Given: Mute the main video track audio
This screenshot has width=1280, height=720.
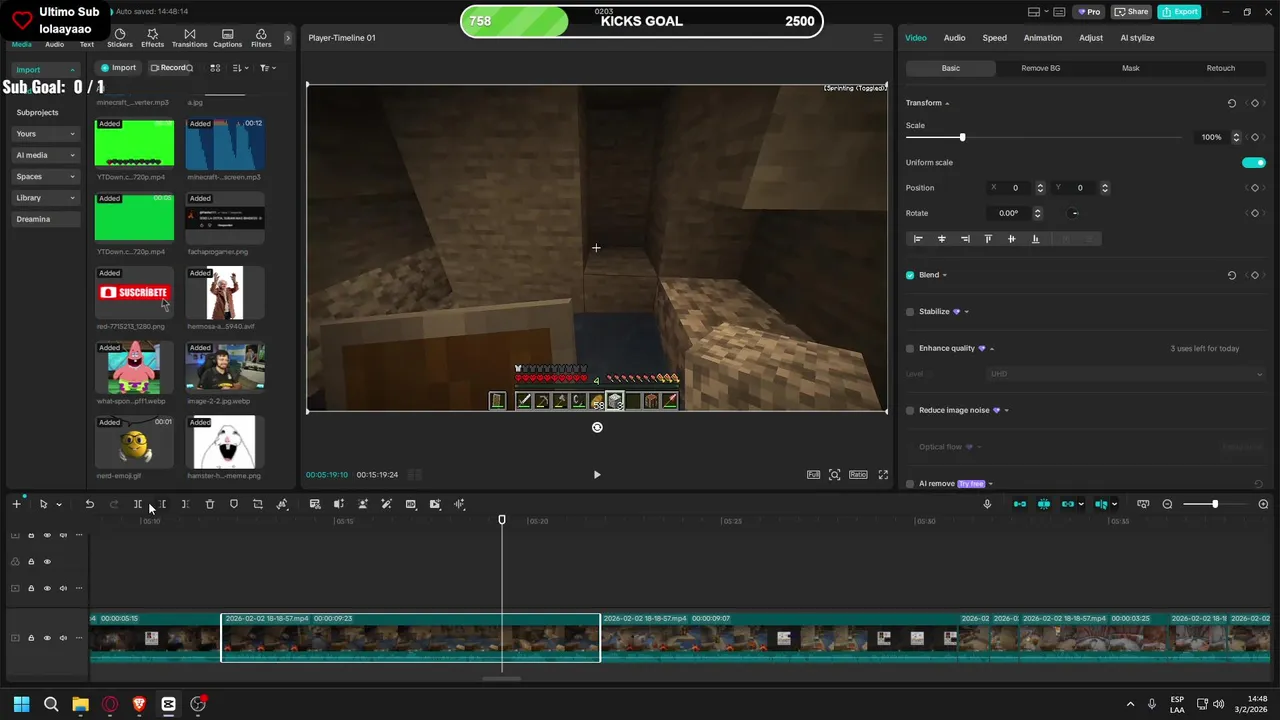Looking at the screenshot, I should [x=63, y=638].
